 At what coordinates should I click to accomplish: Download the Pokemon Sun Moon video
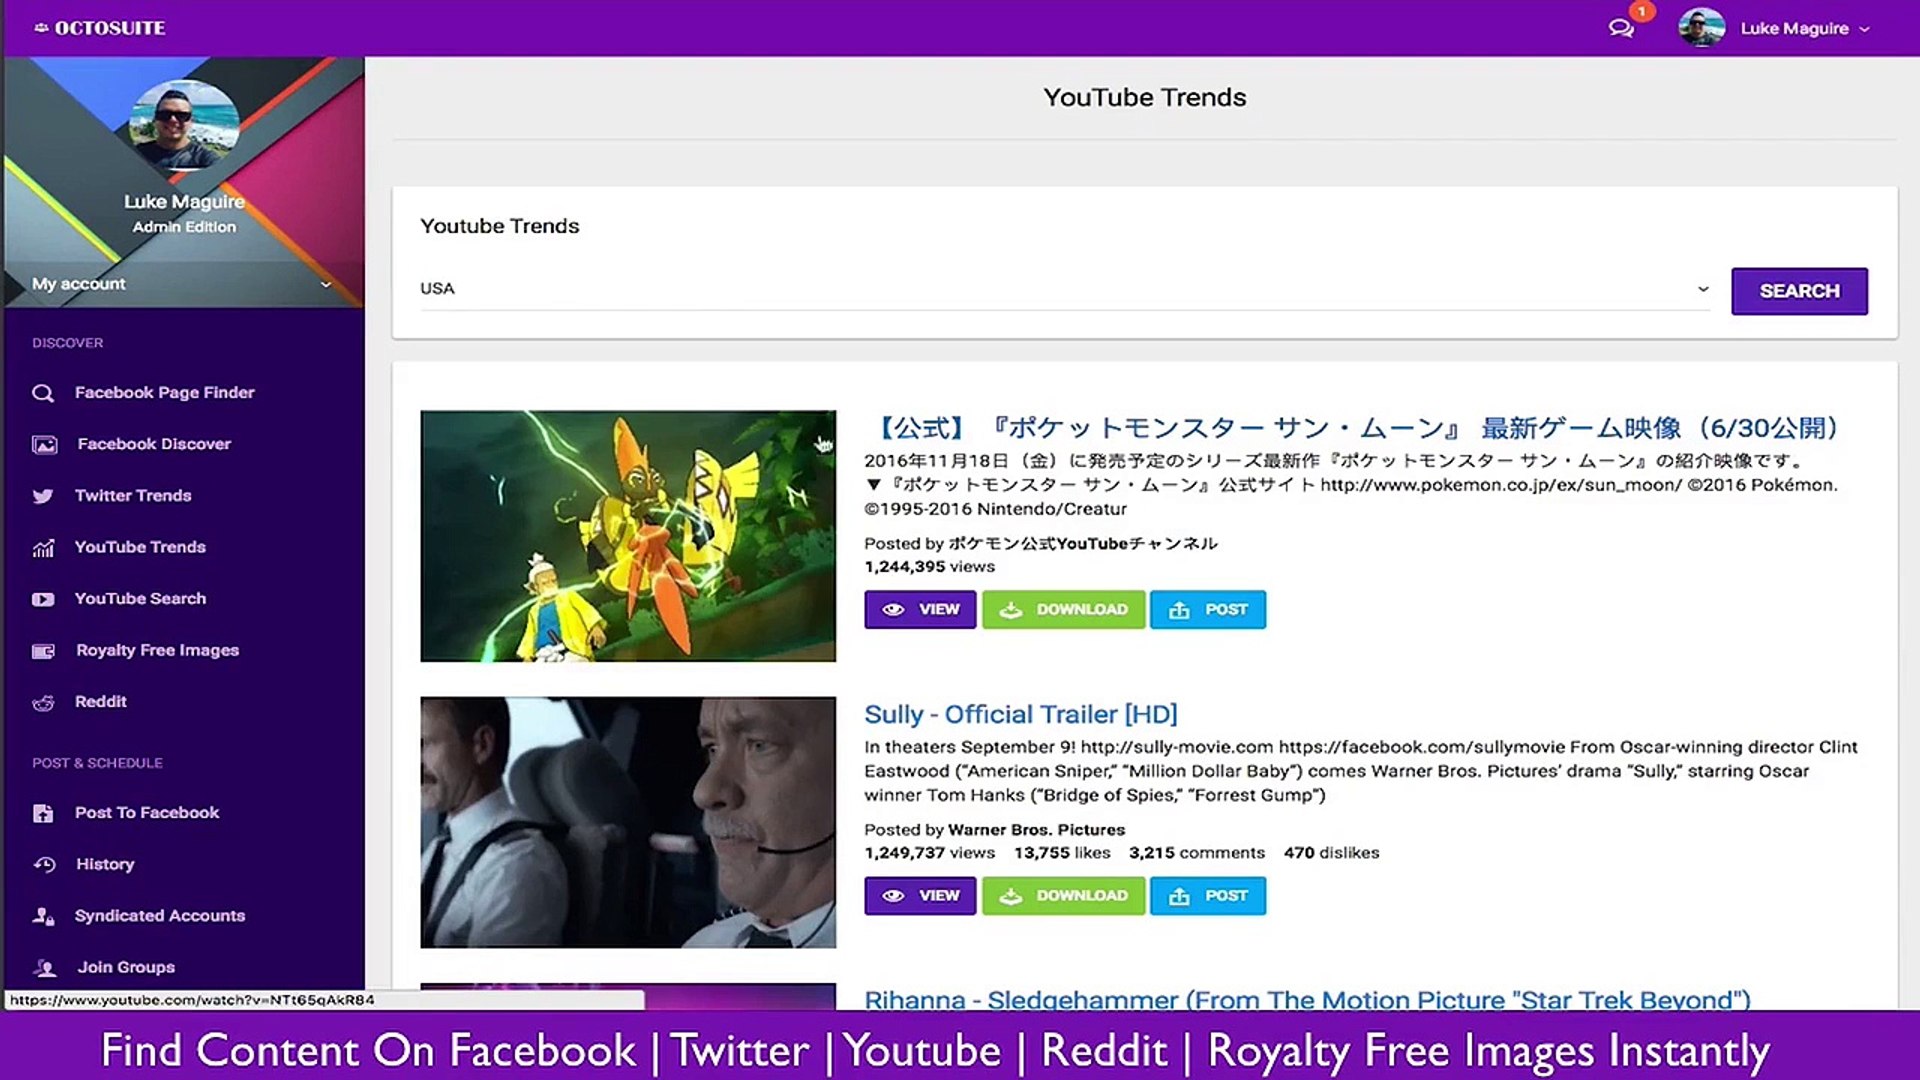1063,609
